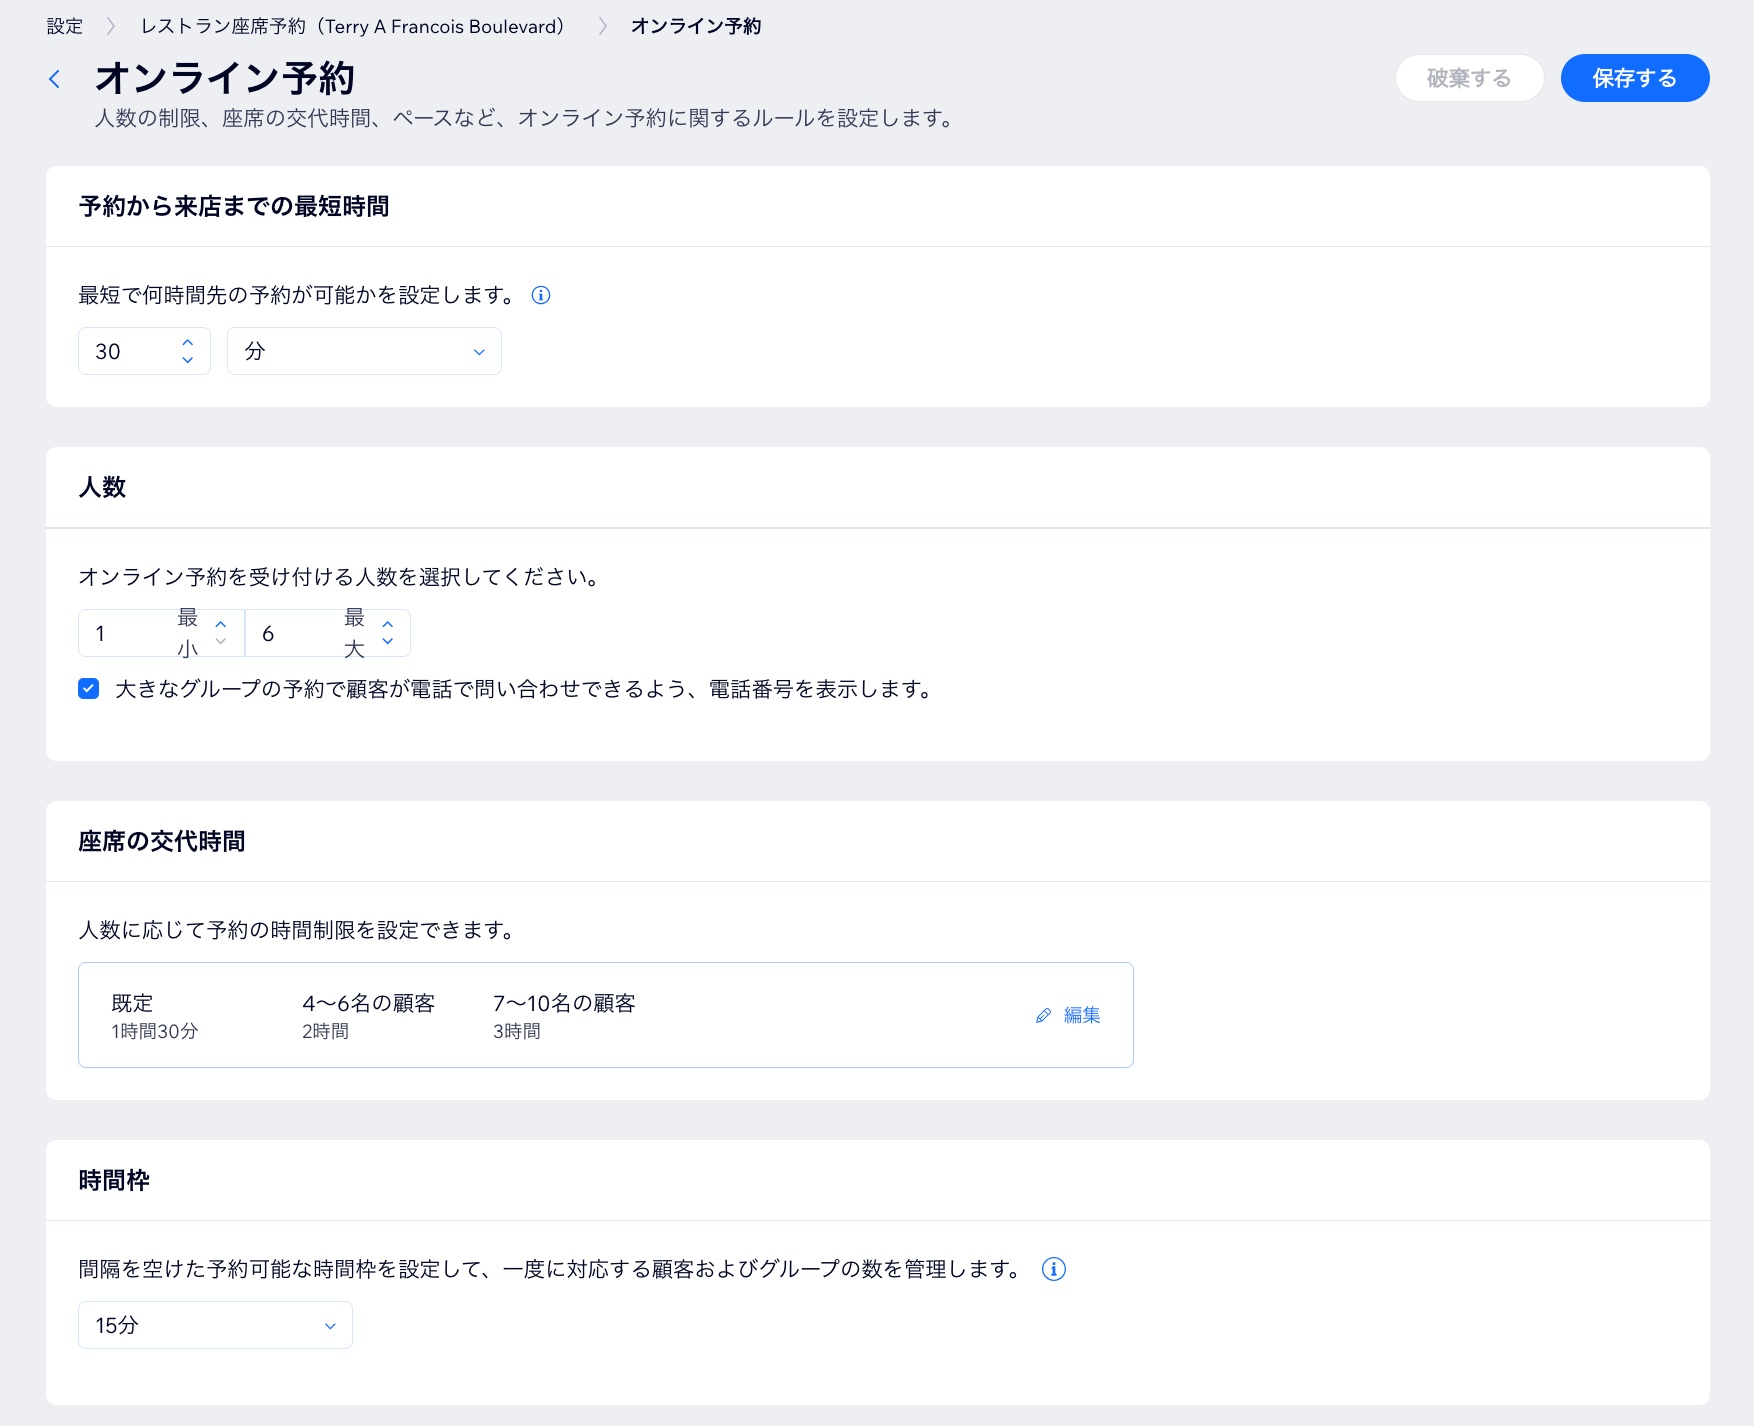The width and height of the screenshot is (1754, 1426).
Task: Open info tooltip for minimum booking time
Action: tap(541, 295)
